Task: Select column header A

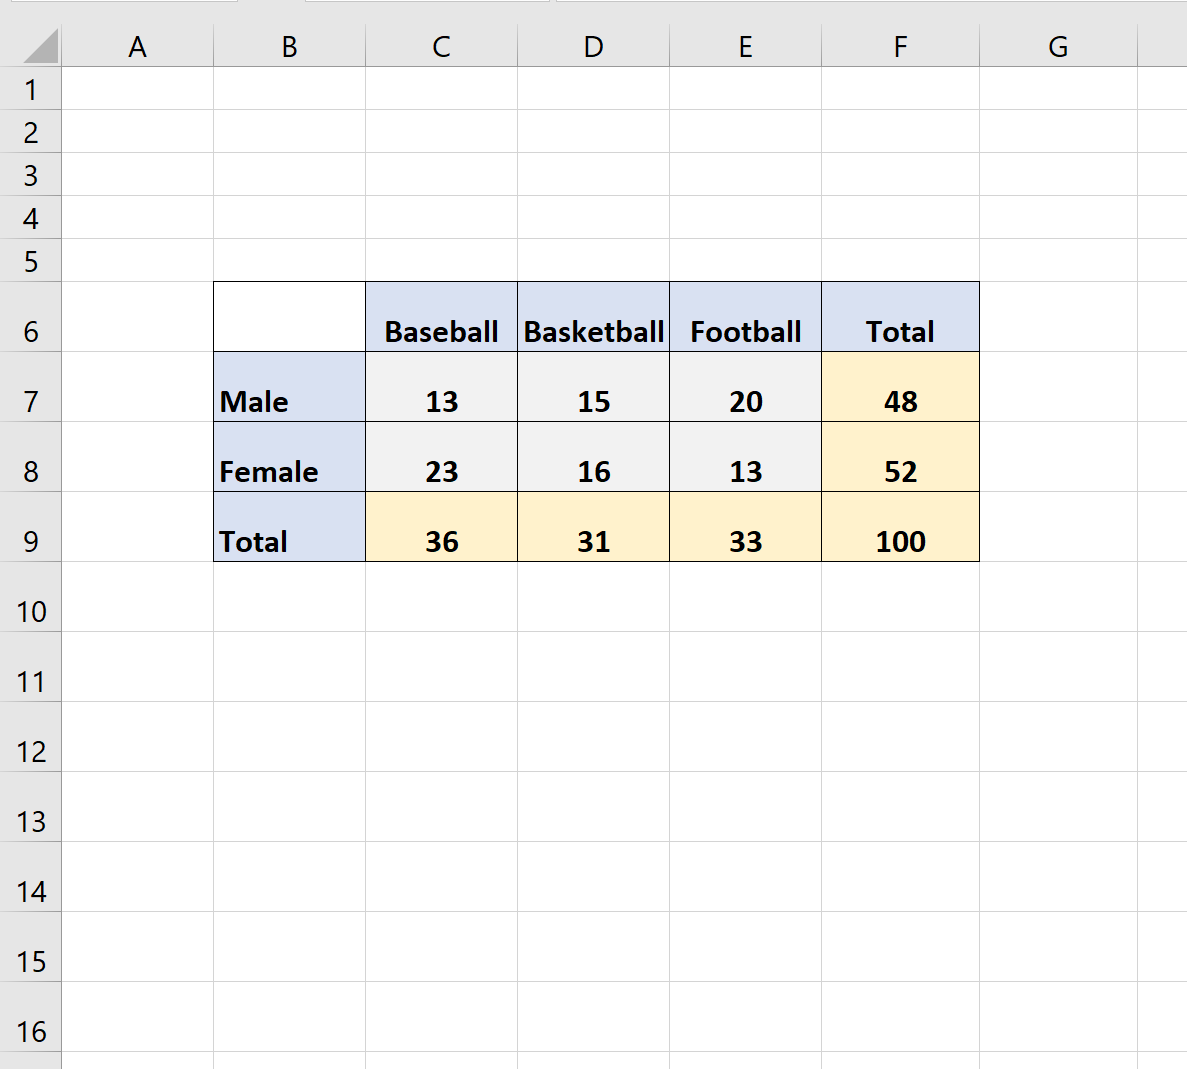Action: [137, 46]
